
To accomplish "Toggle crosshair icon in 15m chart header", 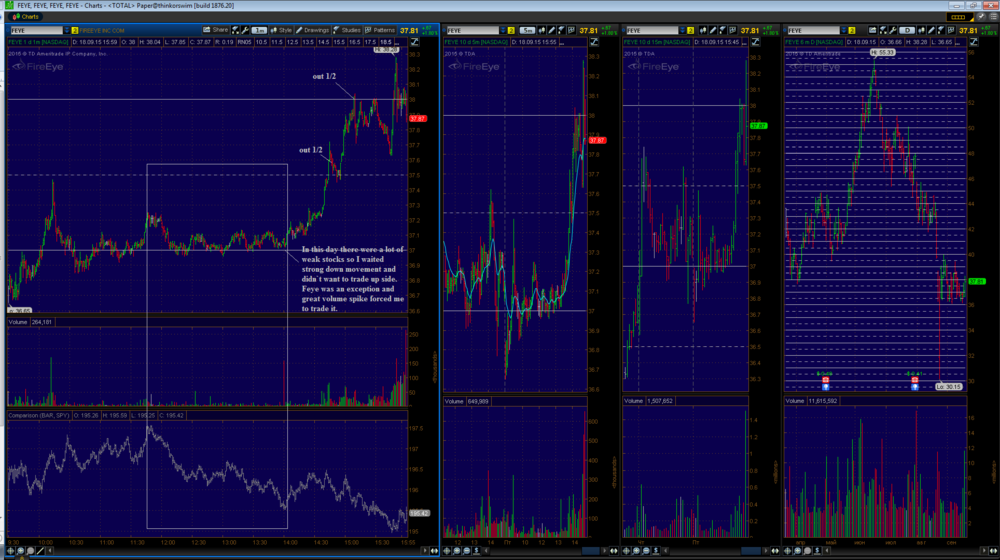I will click(755, 41).
